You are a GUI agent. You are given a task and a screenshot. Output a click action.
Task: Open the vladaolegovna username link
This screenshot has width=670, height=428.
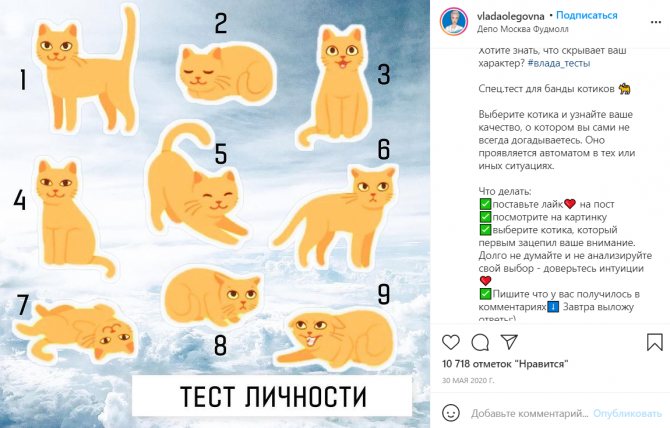coord(511,16)
